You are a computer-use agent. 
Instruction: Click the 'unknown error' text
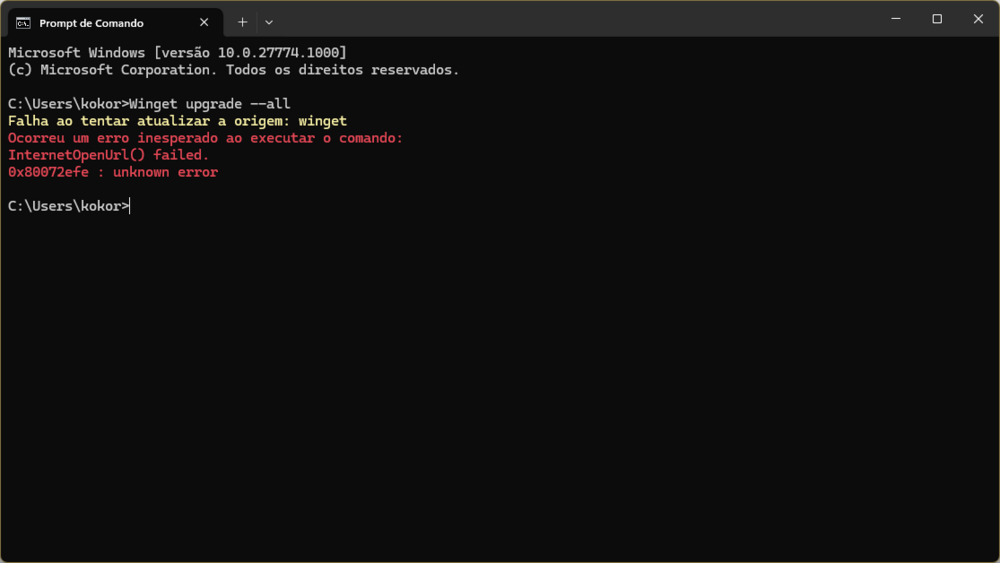[x=165, y=172]
